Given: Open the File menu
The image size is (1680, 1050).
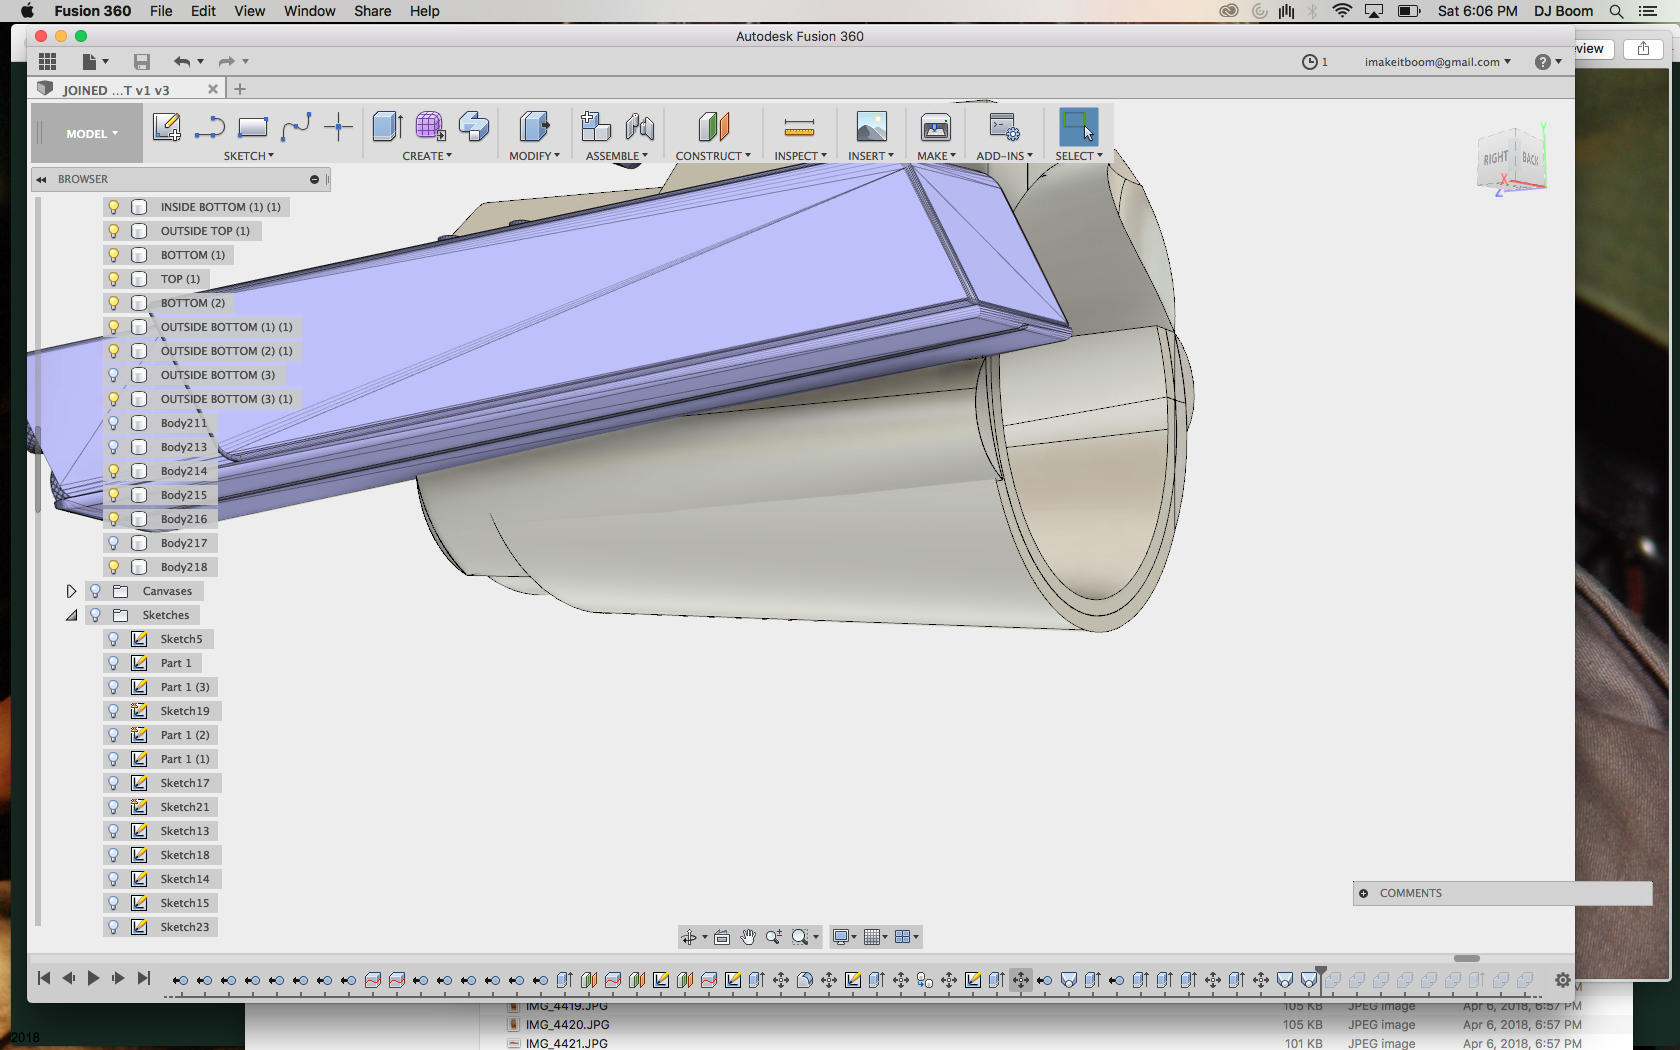Looking at the screenshot, I should (161, 11).
